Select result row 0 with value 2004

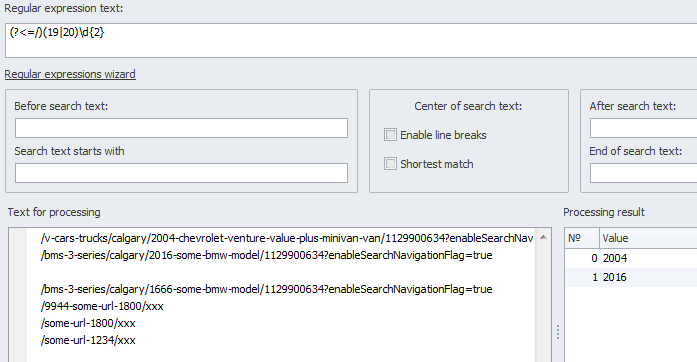[x=631, y=258]
